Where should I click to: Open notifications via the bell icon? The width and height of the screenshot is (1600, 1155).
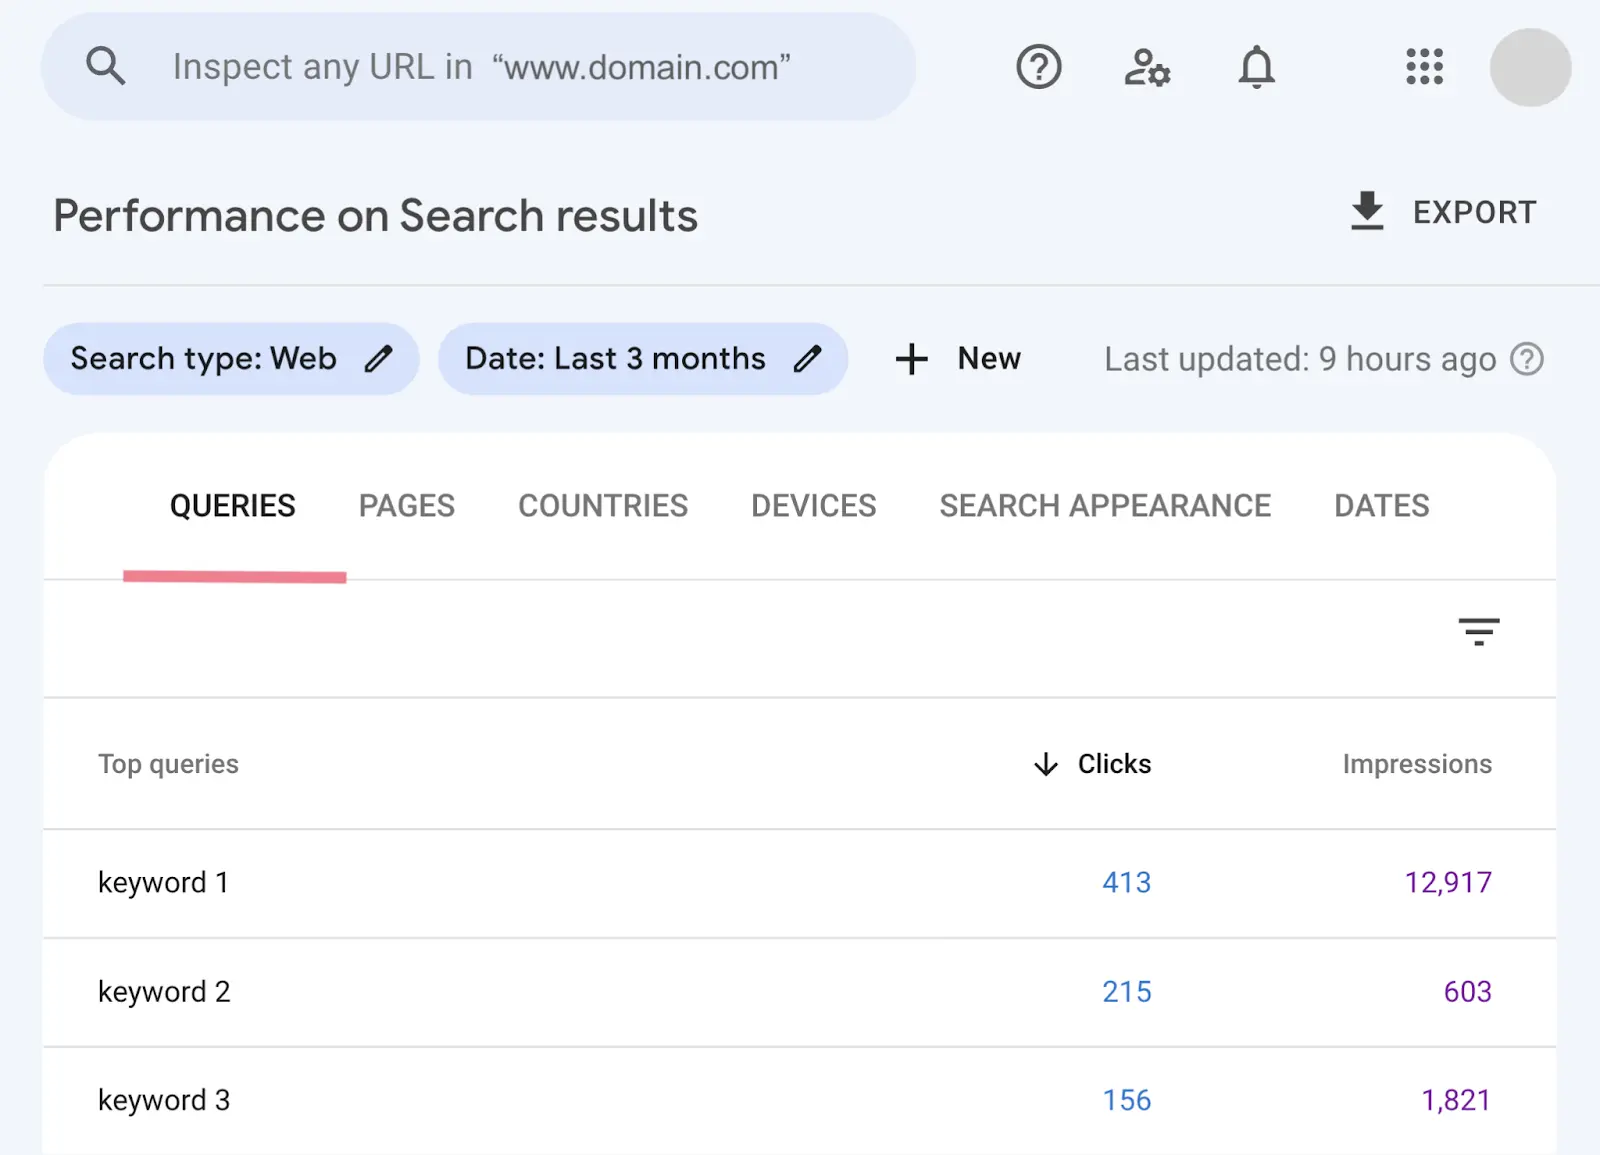1256,67
